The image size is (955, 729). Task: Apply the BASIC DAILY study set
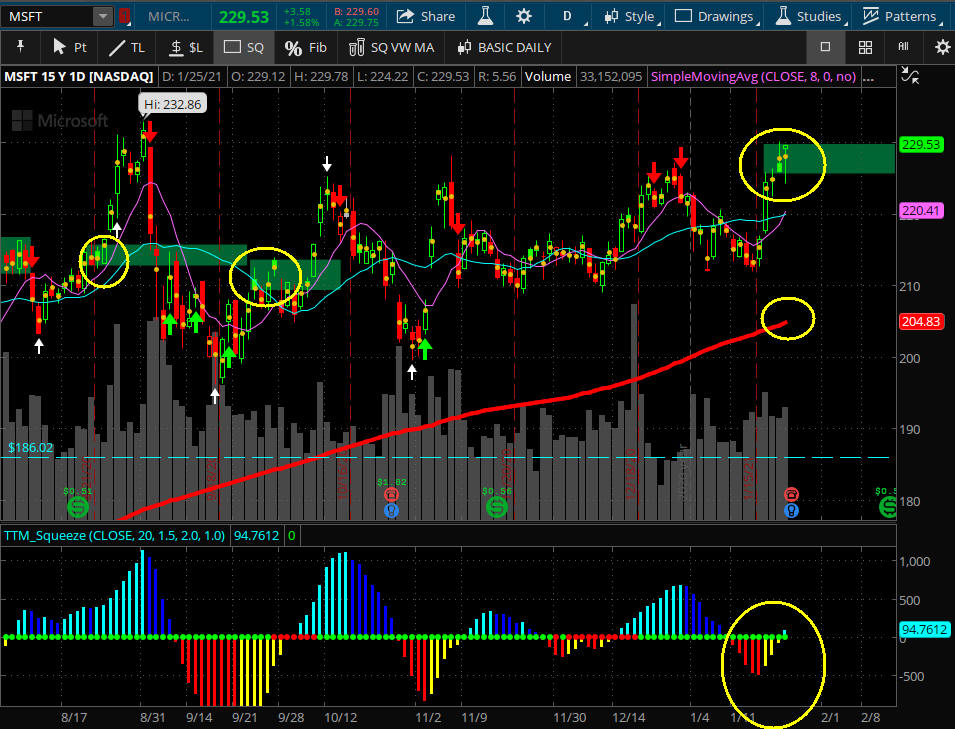504,47
